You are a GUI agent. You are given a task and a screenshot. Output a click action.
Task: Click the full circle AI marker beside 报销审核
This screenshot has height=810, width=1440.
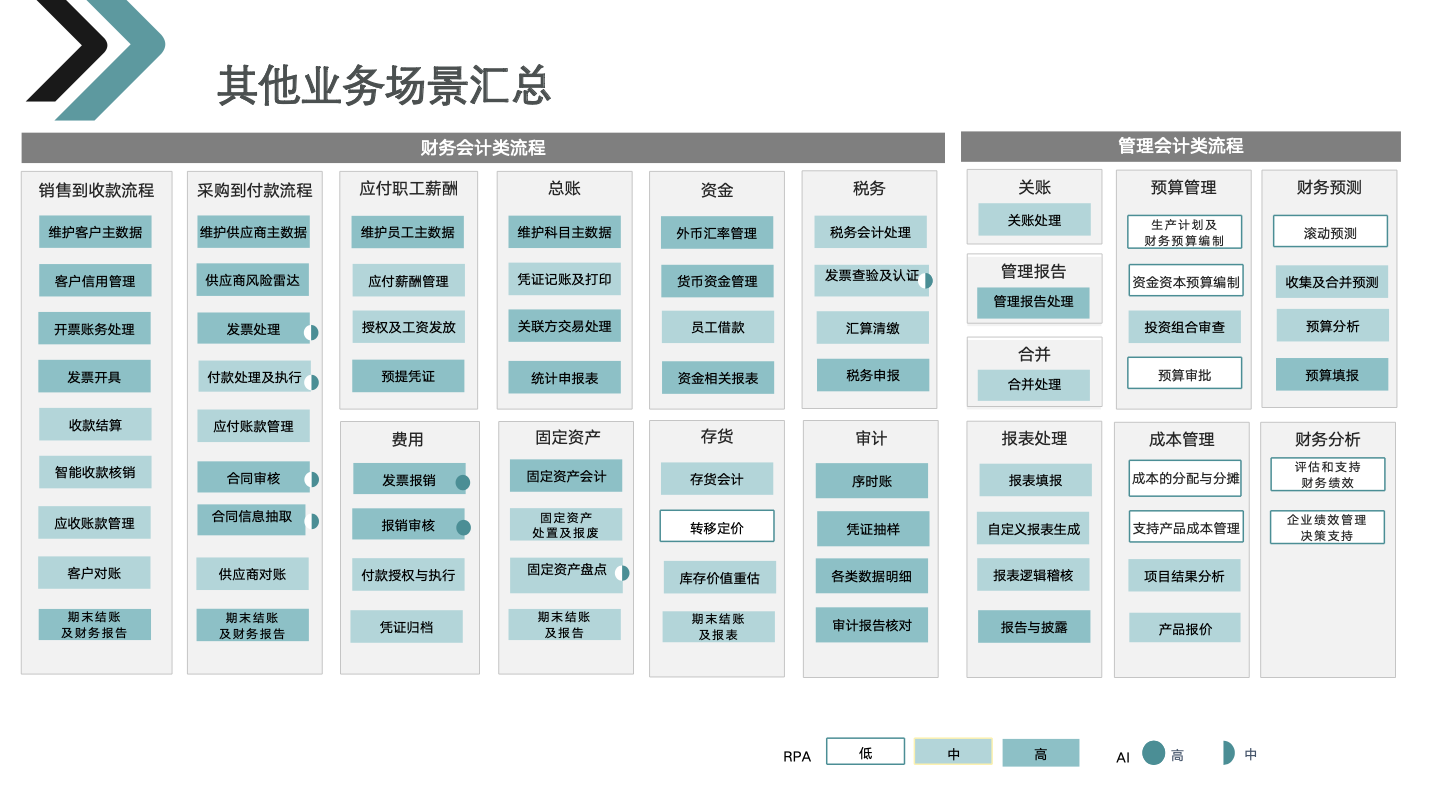point(463,528)
